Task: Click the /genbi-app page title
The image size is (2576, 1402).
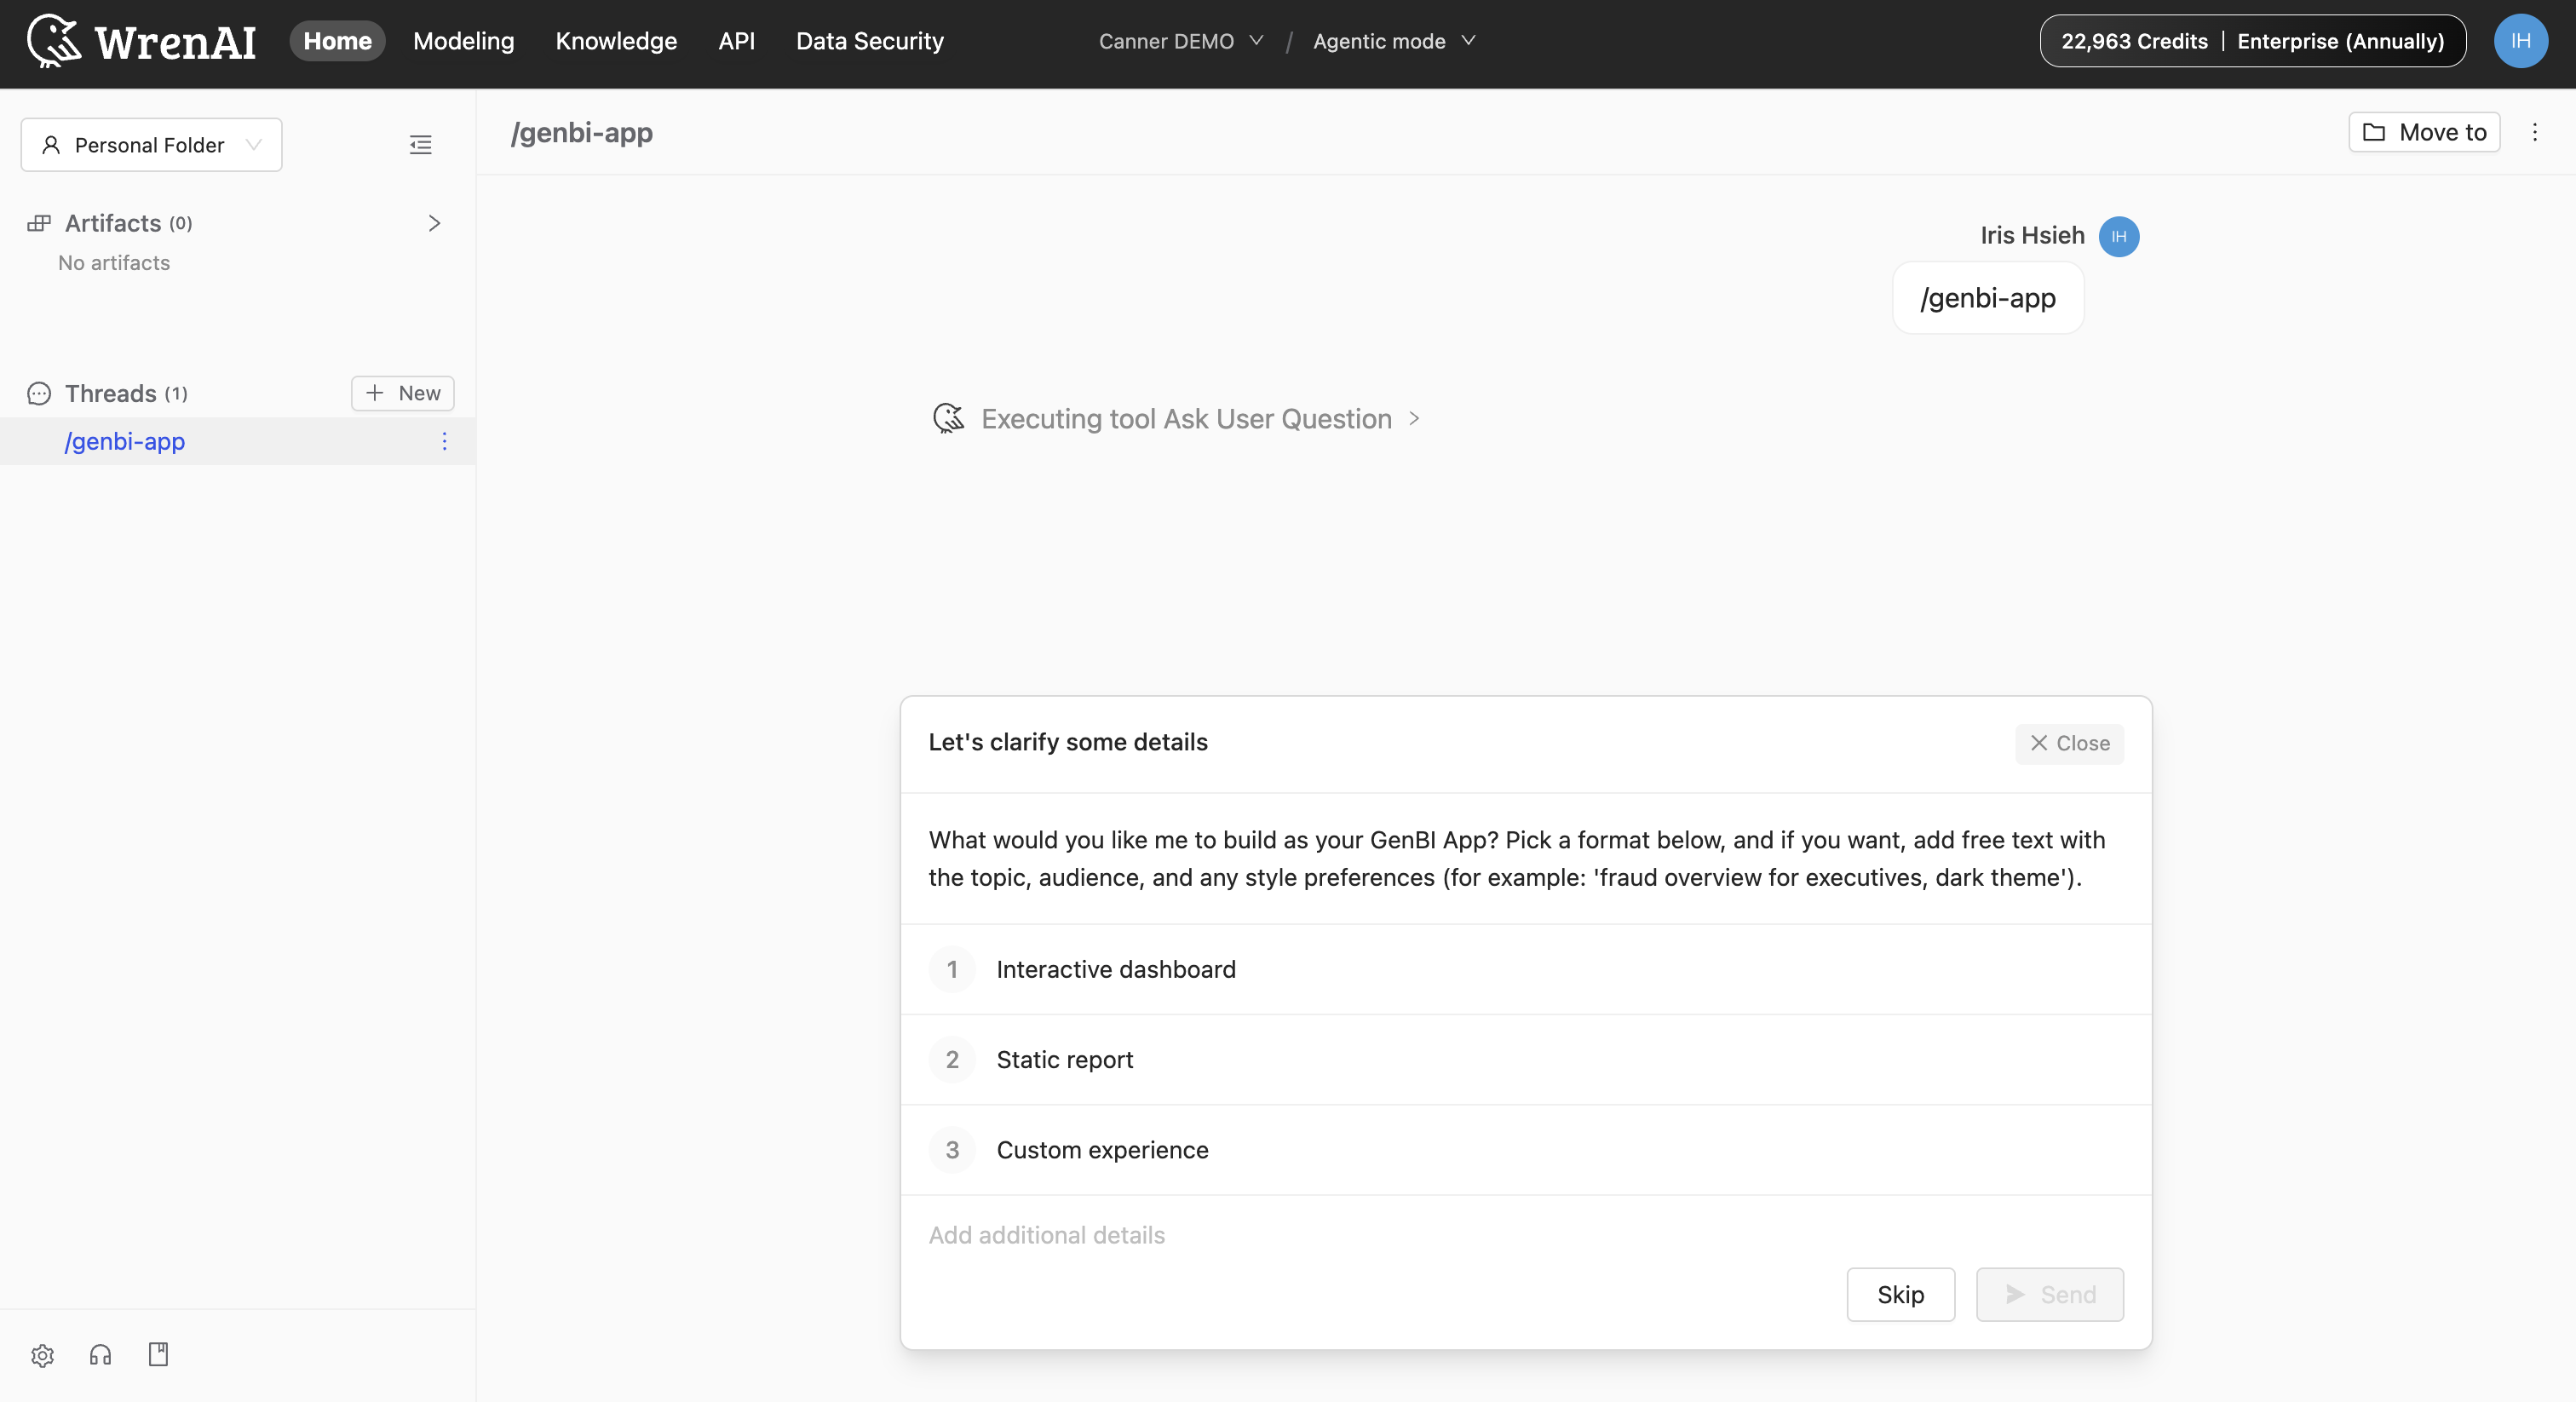Action: tap(581, 132)
